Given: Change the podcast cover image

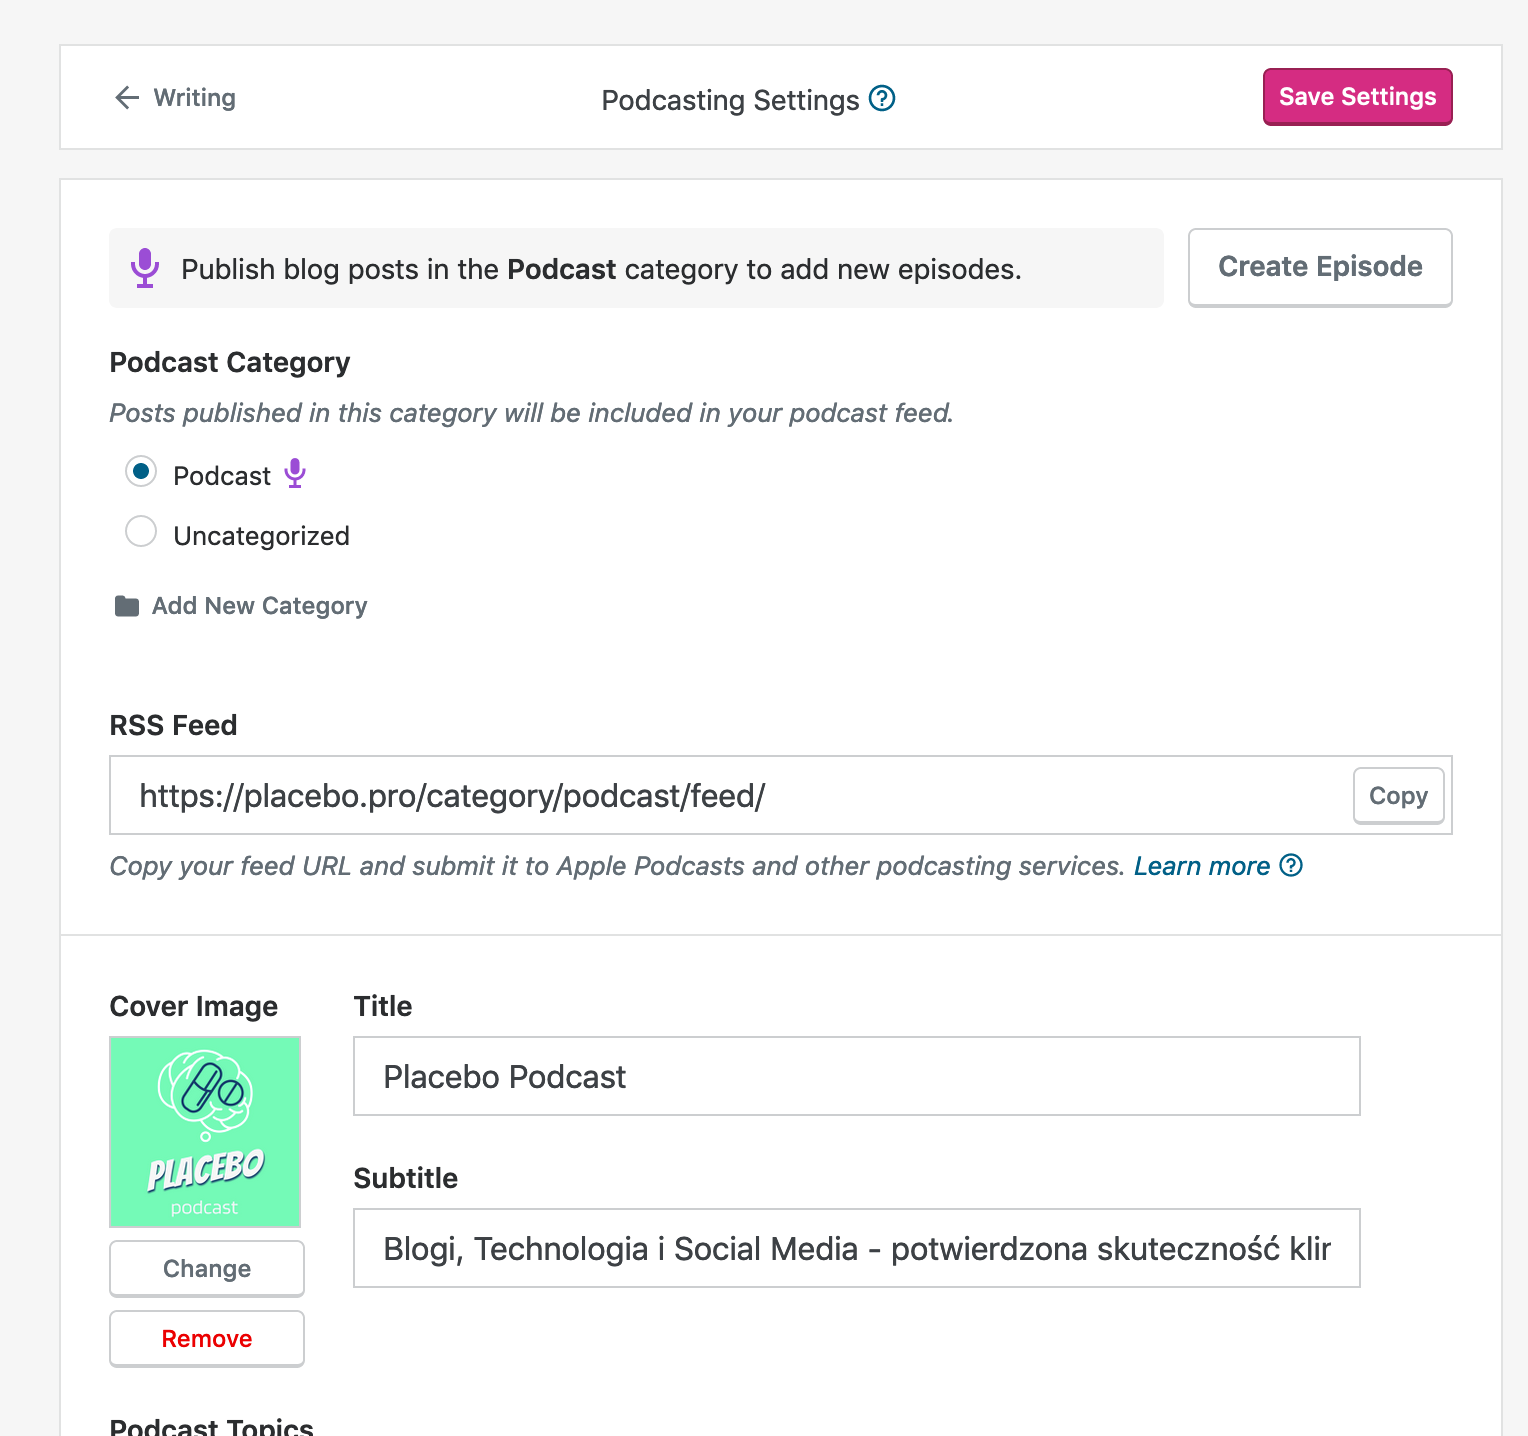Looking at the screenshot, I should tap(207, 1268).
